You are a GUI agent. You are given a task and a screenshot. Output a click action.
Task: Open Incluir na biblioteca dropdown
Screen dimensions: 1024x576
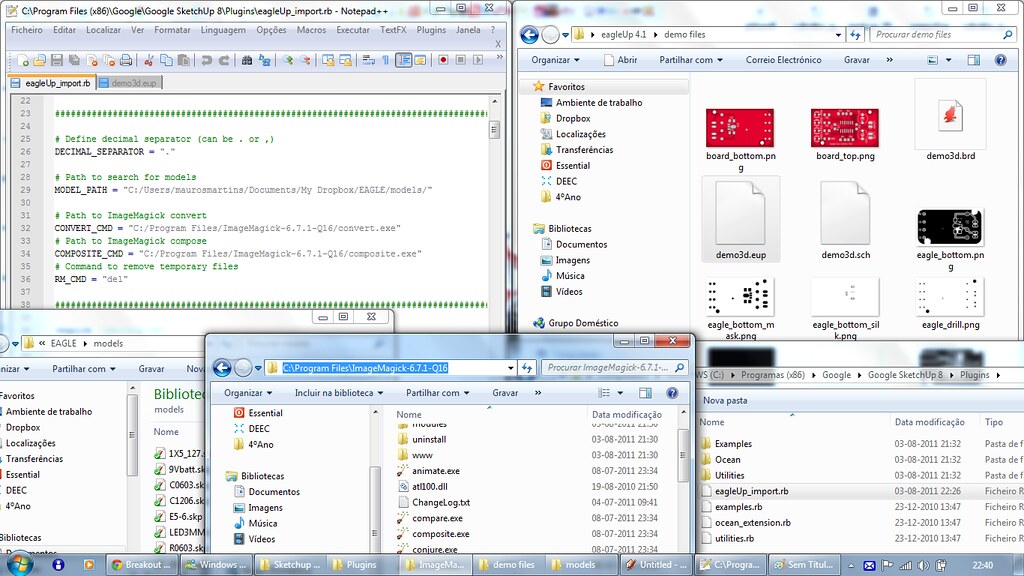[x=339, y=392]
